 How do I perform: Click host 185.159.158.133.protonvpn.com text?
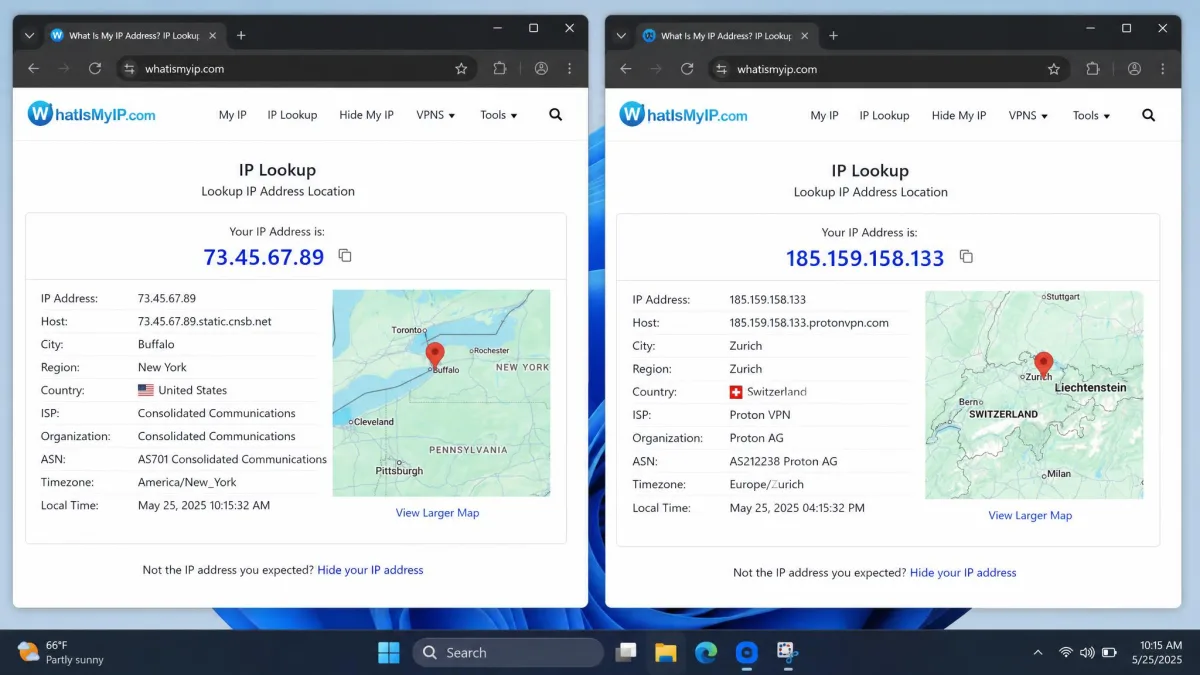pyautogui.click(x=809, y=323)
